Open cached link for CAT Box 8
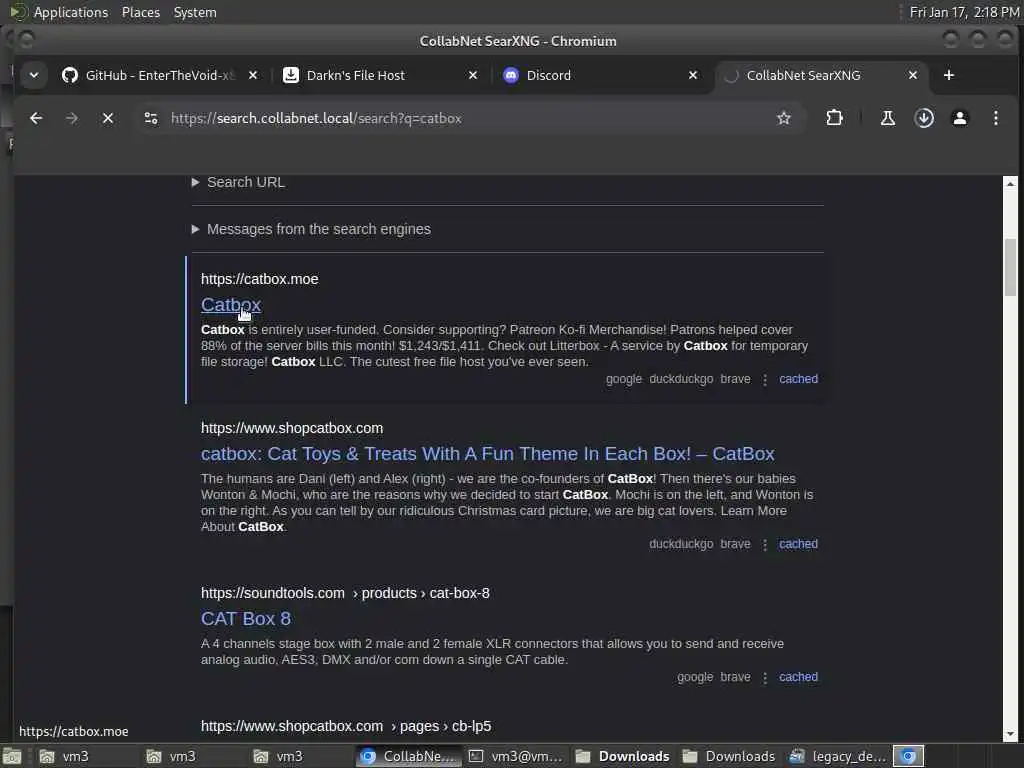 point(798,677)
